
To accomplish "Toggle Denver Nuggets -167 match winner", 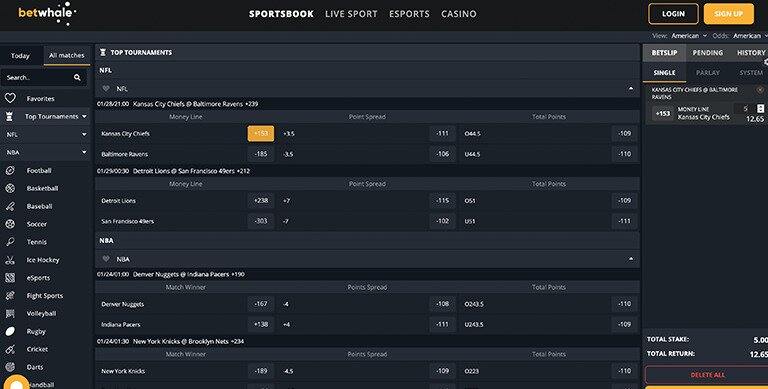I will tap(261, 304).
